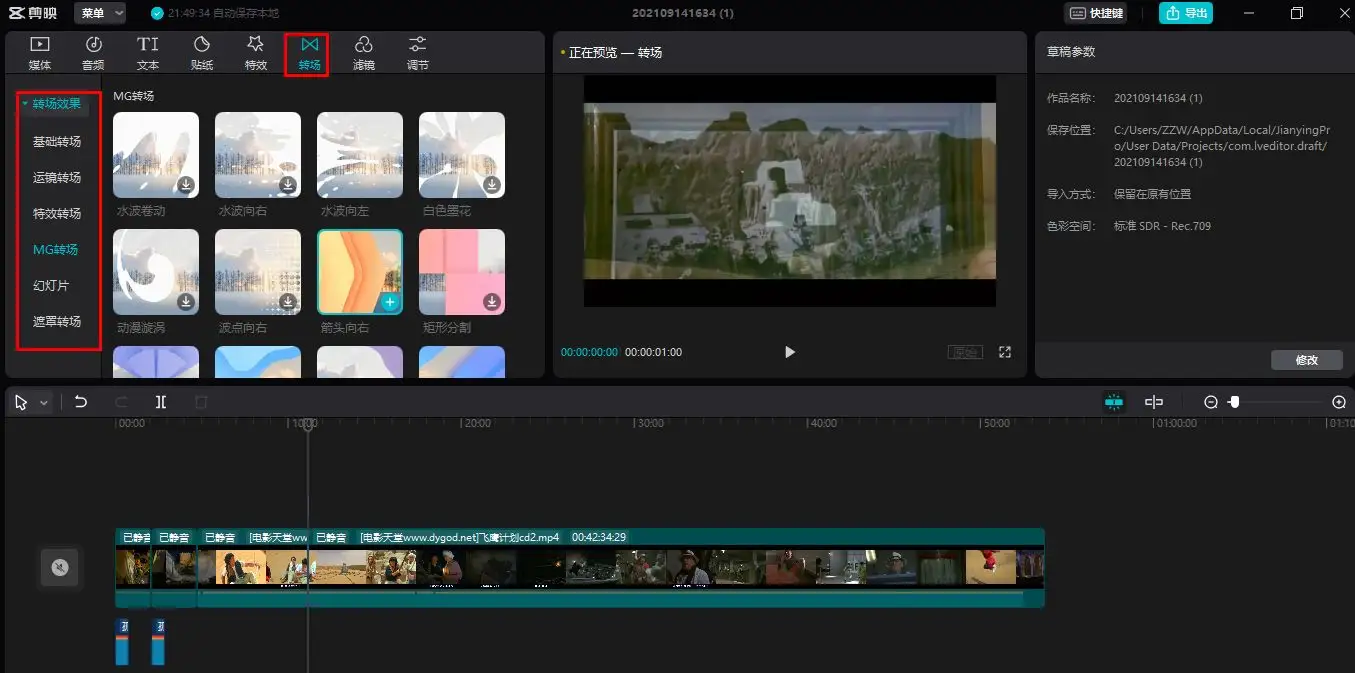Click the timeline zoom slider handle
The width and height of the screenshot is (1355, 673).
click(1235, 402)
